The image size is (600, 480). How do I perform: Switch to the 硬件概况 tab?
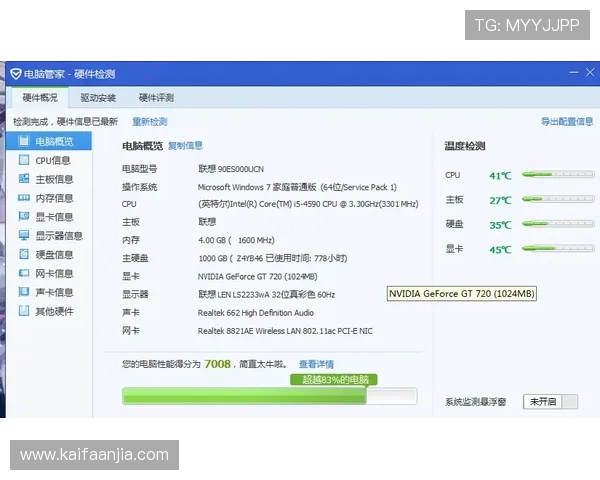40,98
